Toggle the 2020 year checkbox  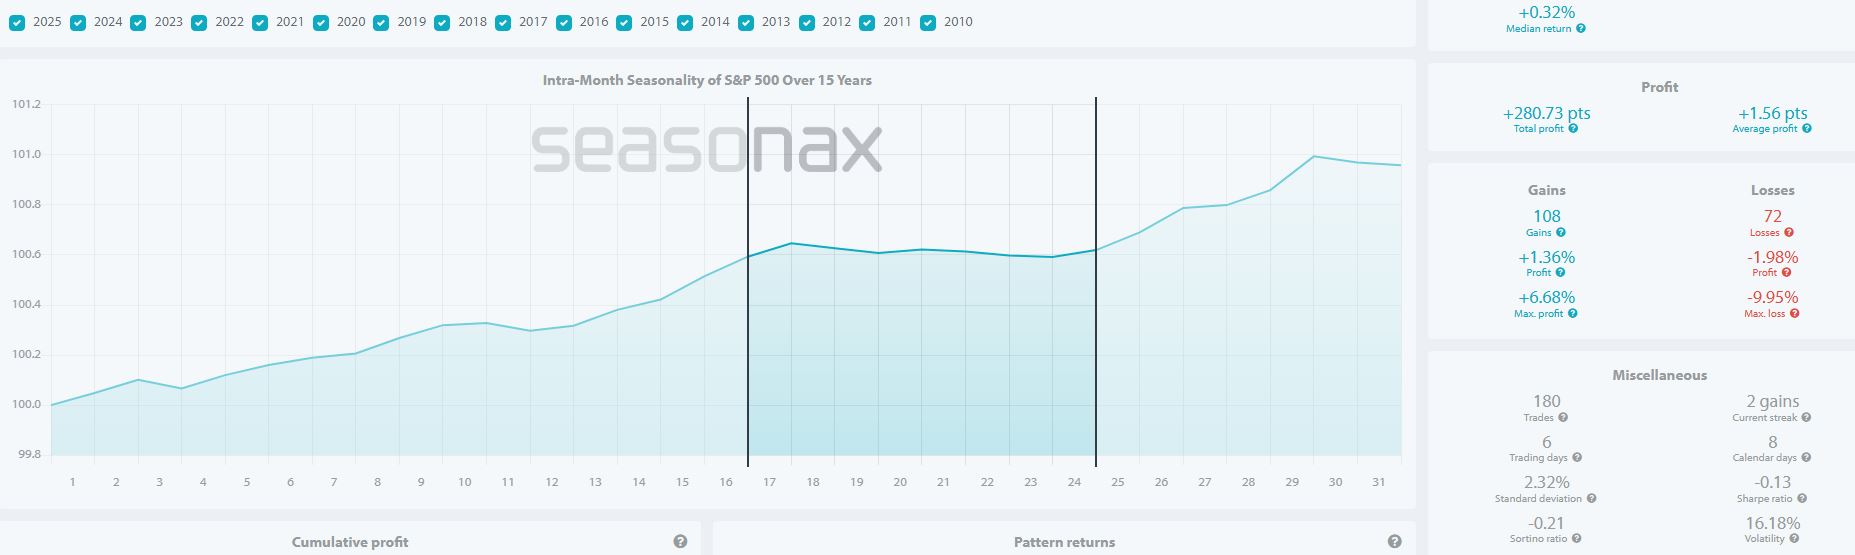[321, 22]
